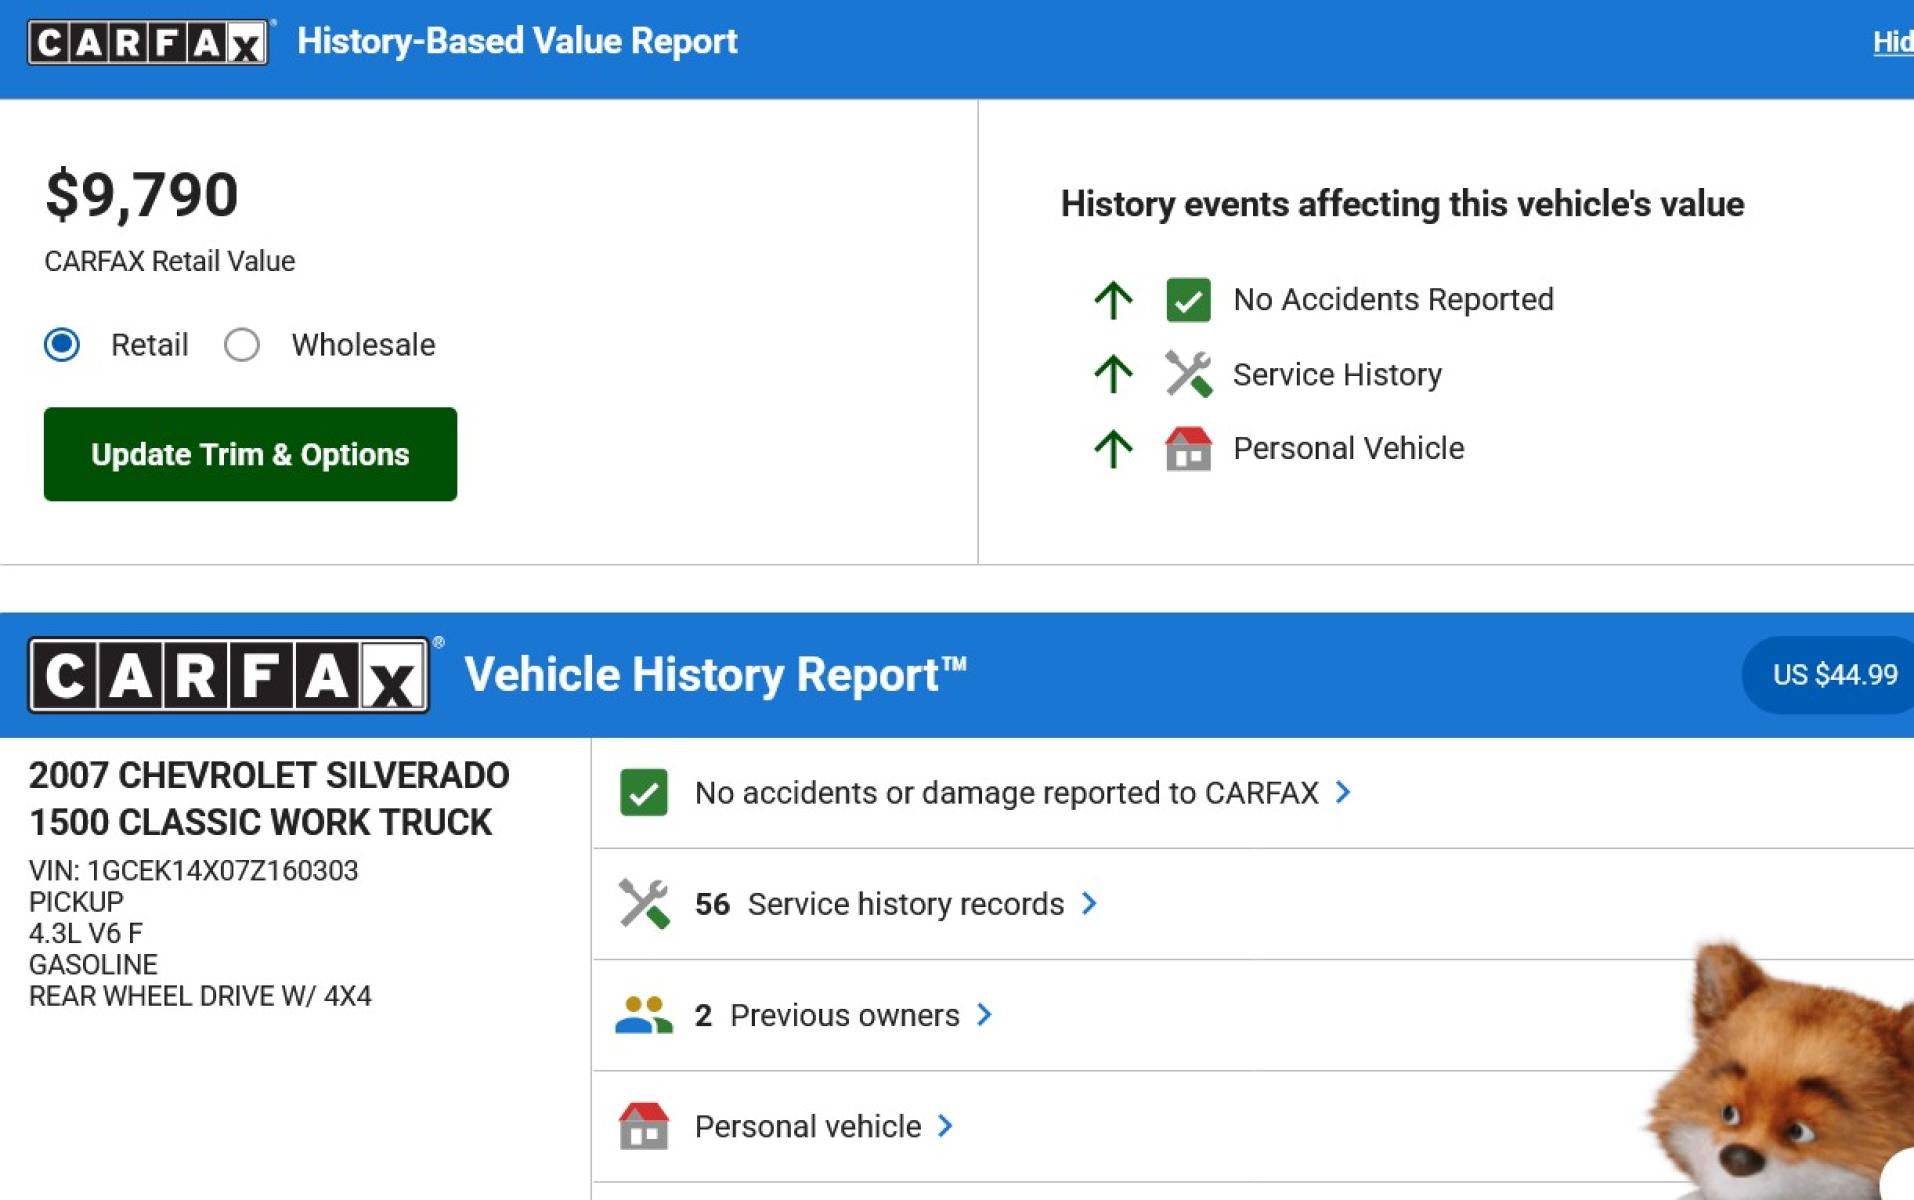Click the CARFAX logo in Vehicle History header
Viewport: 1914px width, 1200px height.
click(229, 675)
